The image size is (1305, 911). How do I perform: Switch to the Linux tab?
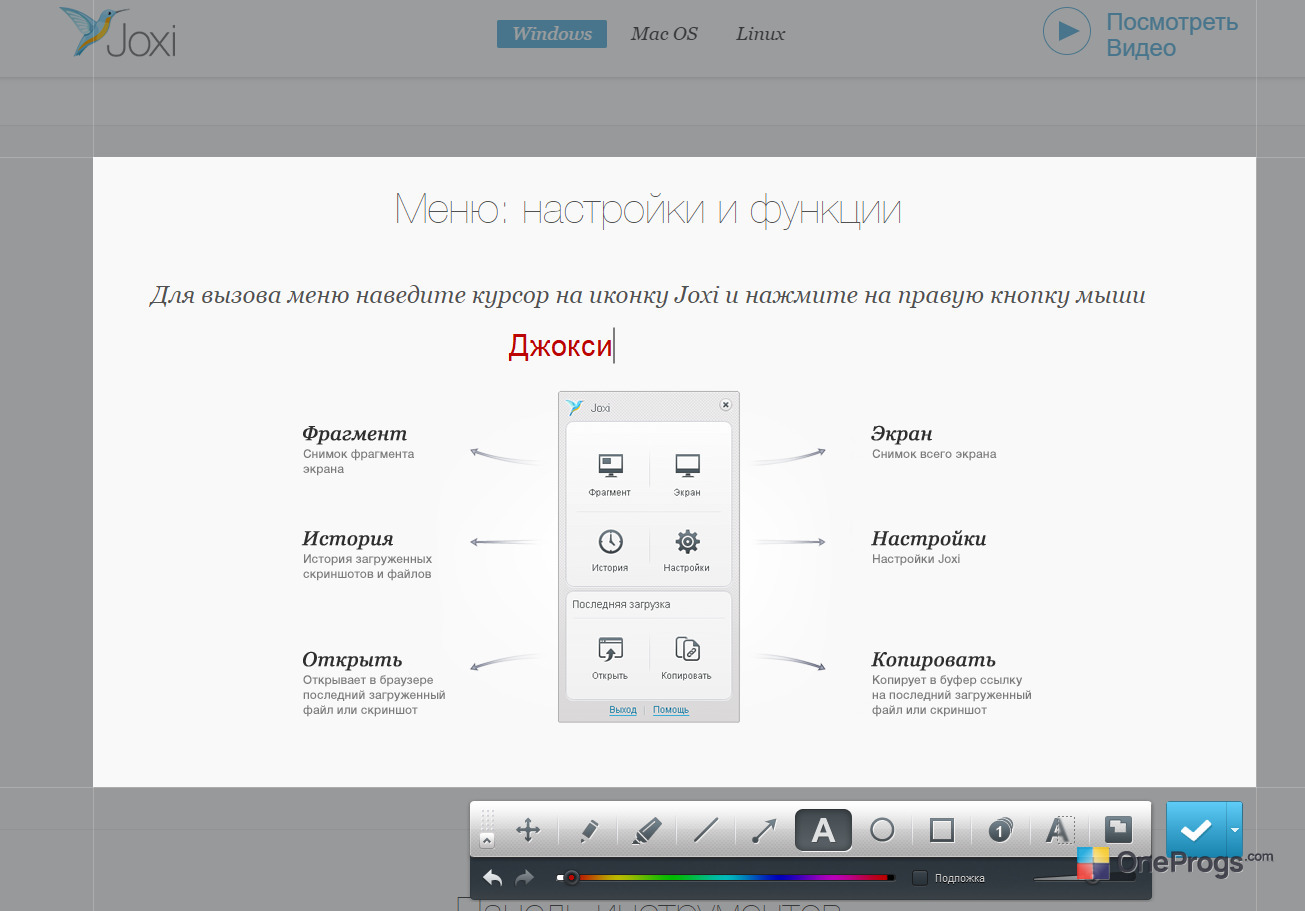(x=761, y=34)
